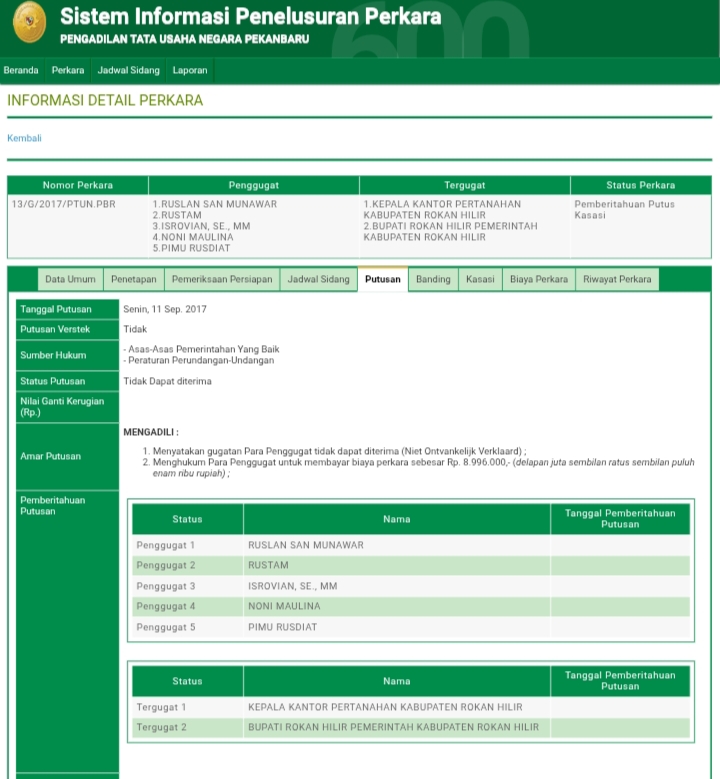Image resolution: width=720 pixels, height=779 pixels.
Task: Click the Kembali link
Action: coord(24,138)
